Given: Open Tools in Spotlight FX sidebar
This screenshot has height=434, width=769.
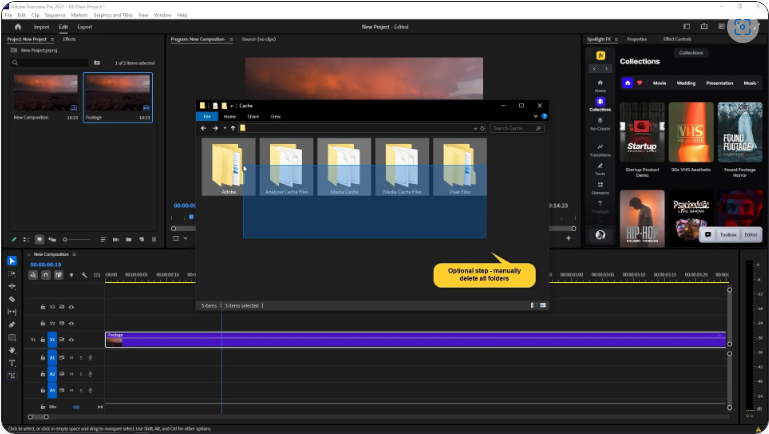Looking at the screenshot, I should click(x=600, y=169).
